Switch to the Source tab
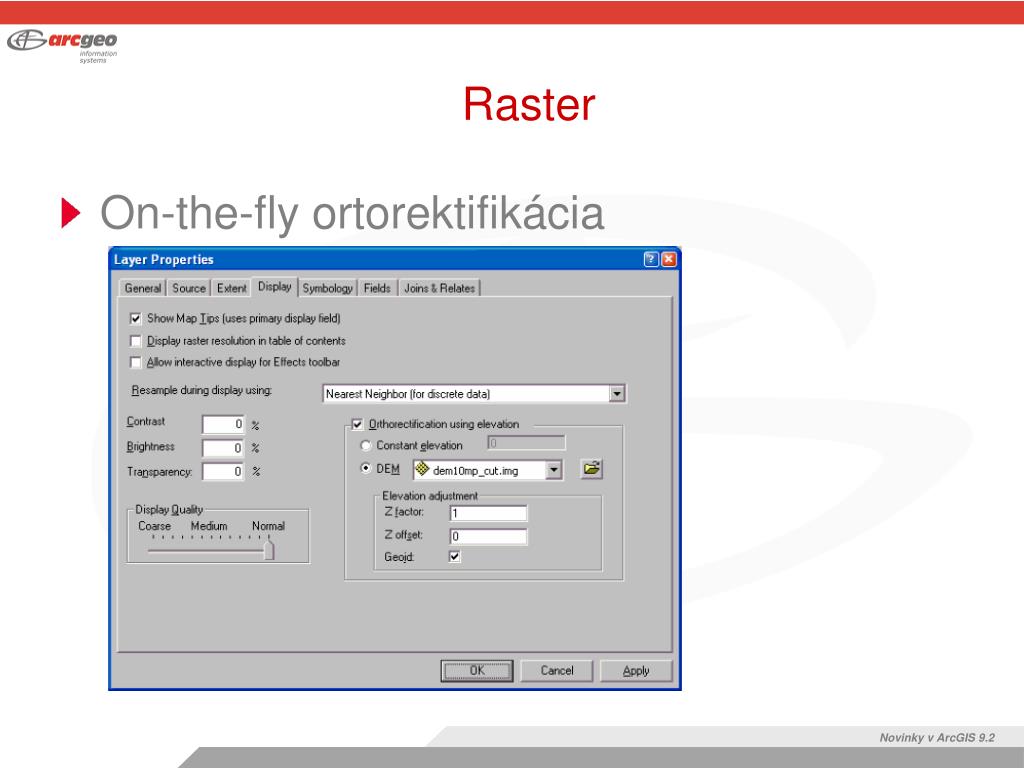This screenshot has width=1024, height=768. [189, 288]
